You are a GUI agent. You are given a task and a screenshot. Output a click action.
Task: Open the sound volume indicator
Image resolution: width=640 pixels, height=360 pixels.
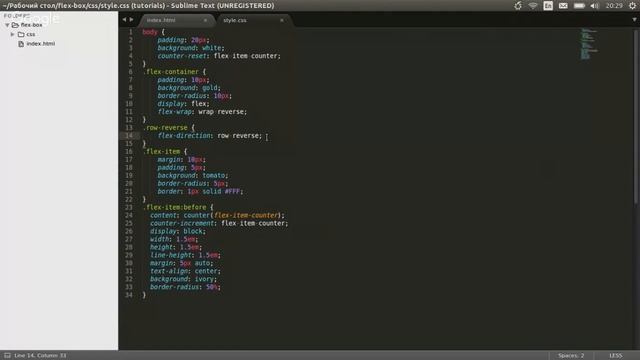[x=595, y=6]
